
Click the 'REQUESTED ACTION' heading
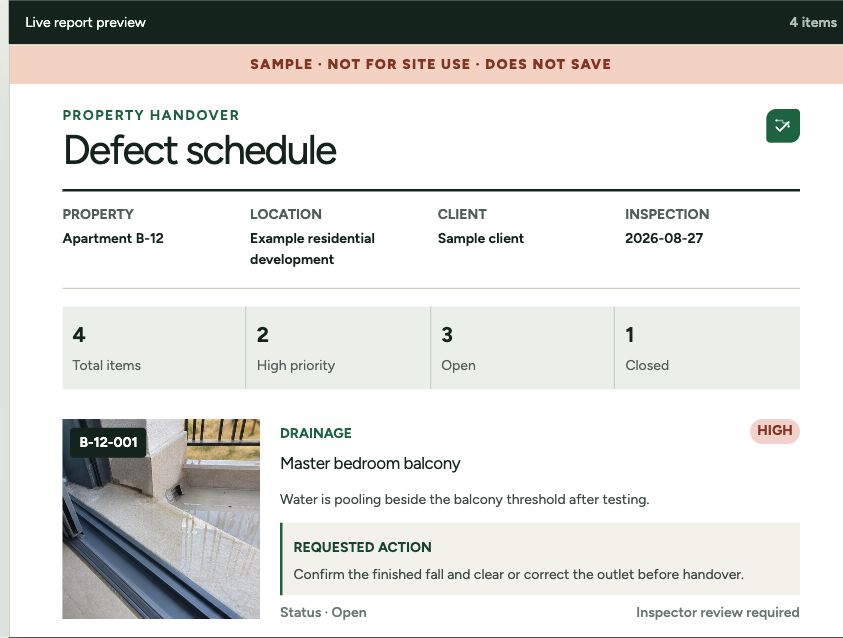point(362,547)
